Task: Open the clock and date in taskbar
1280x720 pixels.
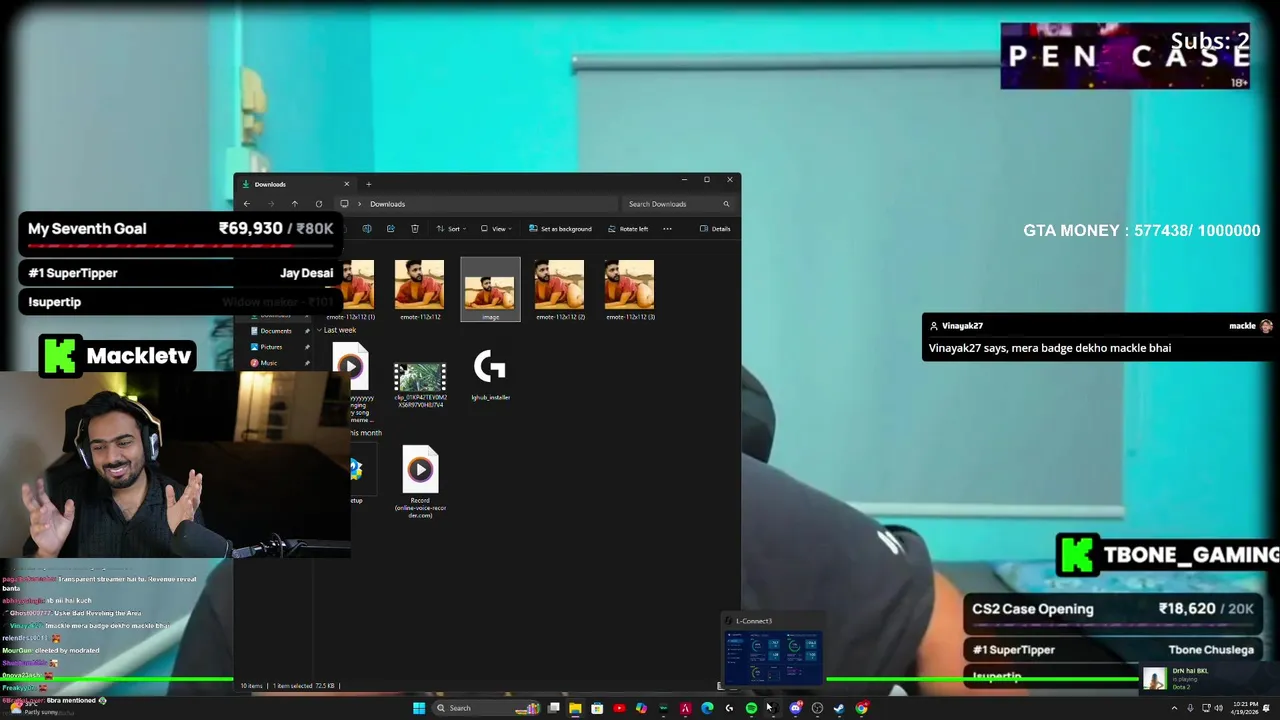Action: click(x=1245, y=708)
